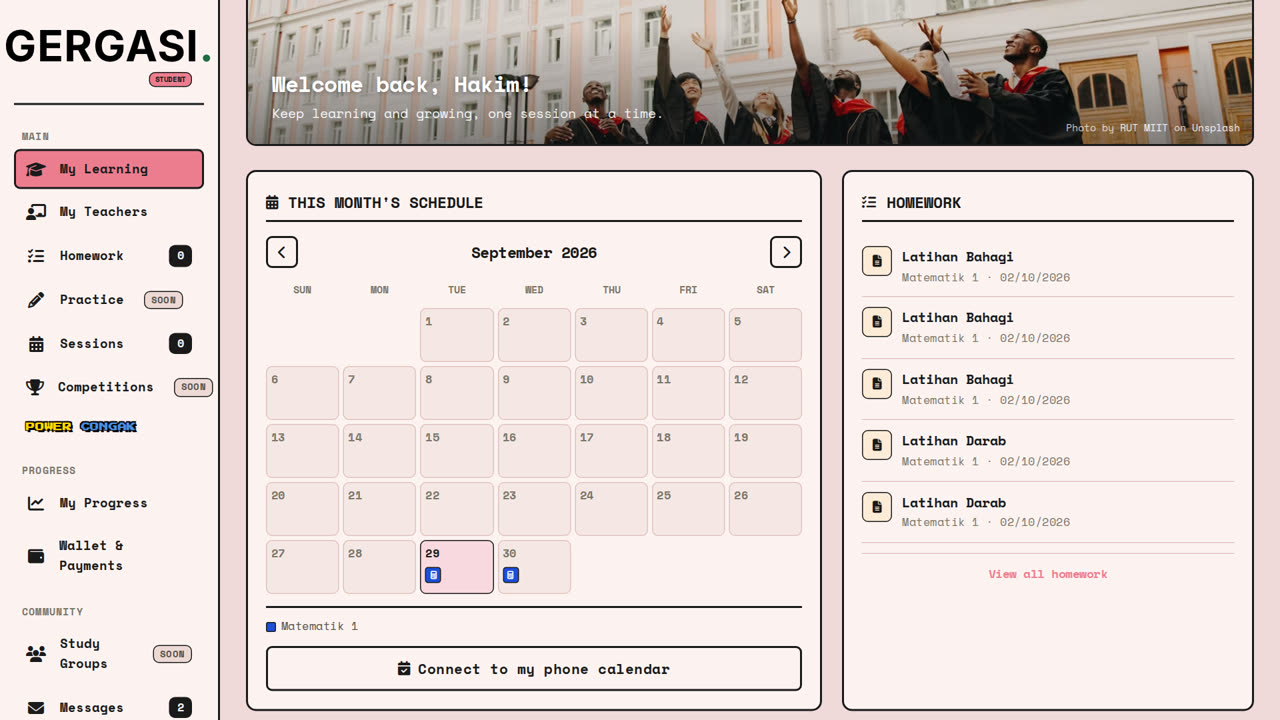Image resolution: width=1280 pixels, height=720 pixels.
Task: Open third Latihan Bahagi document icon
Action: coord(877,384)
